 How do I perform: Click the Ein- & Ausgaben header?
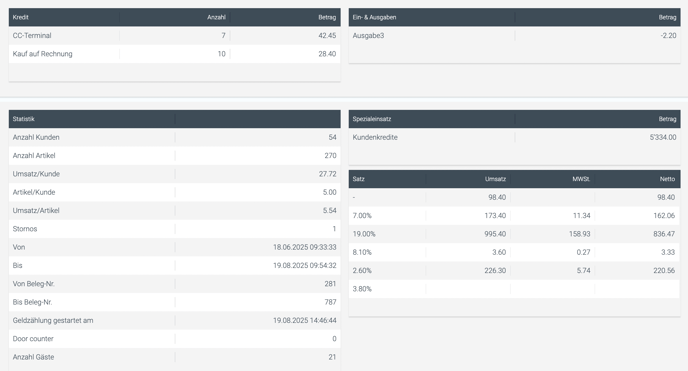click(374, 17)
